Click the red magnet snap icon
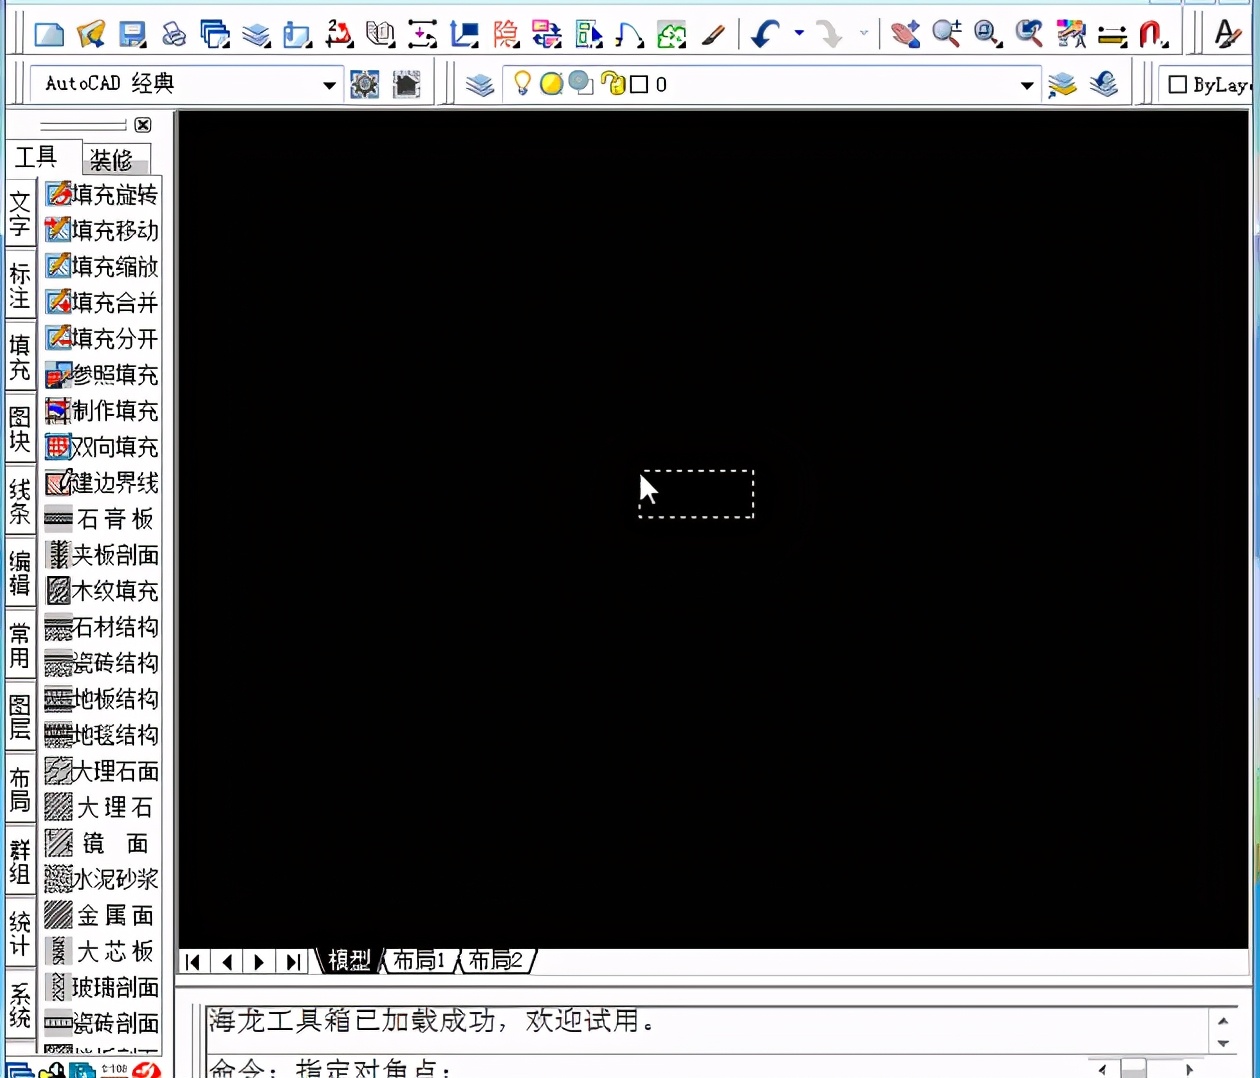Viewport: 1260px width, 1078px height. pyautogui.click(x=1153, y=35)
